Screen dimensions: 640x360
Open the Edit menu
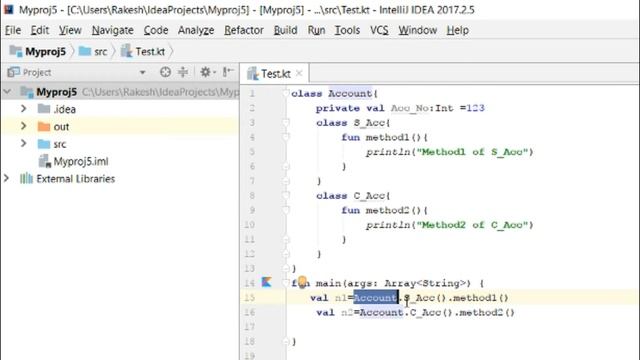40,30
